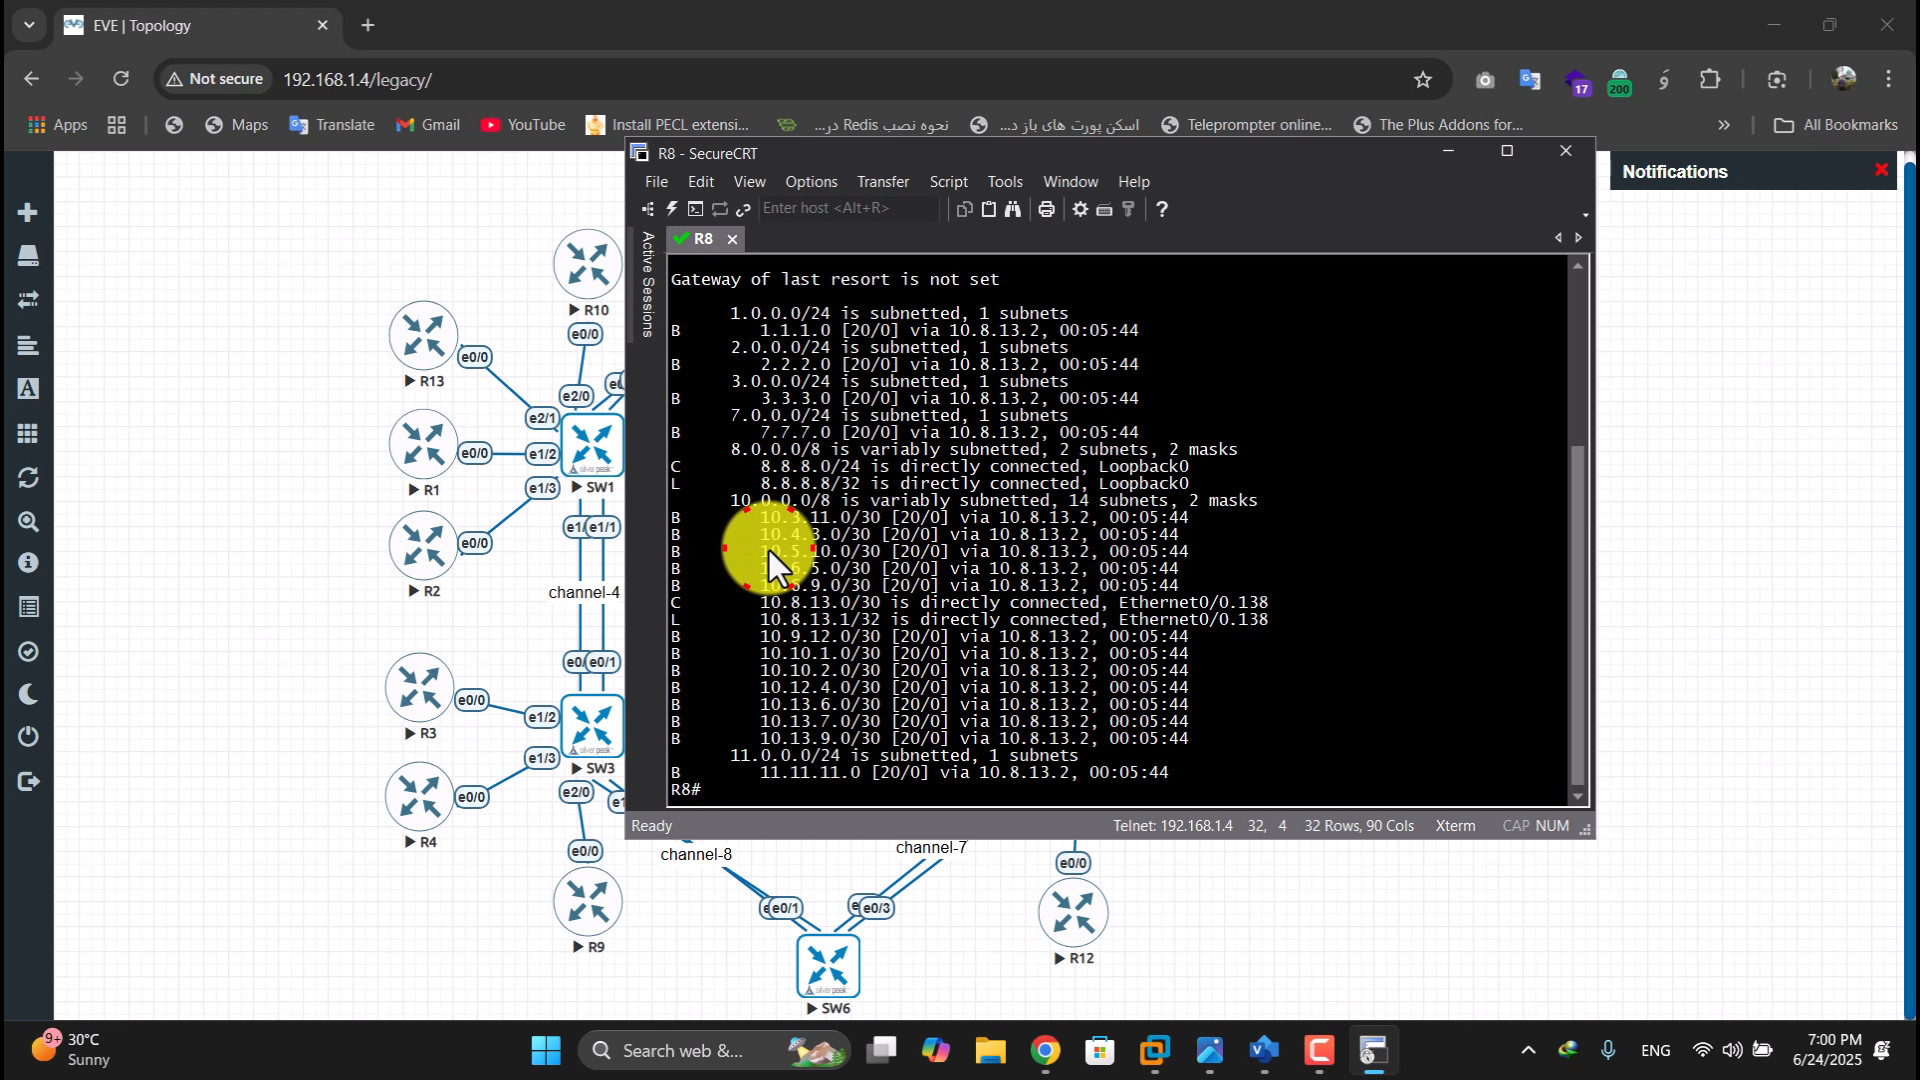Click the R12 router node
The width and height of the screenshot is (1920, 1080).
click(x=1073, y=912)
